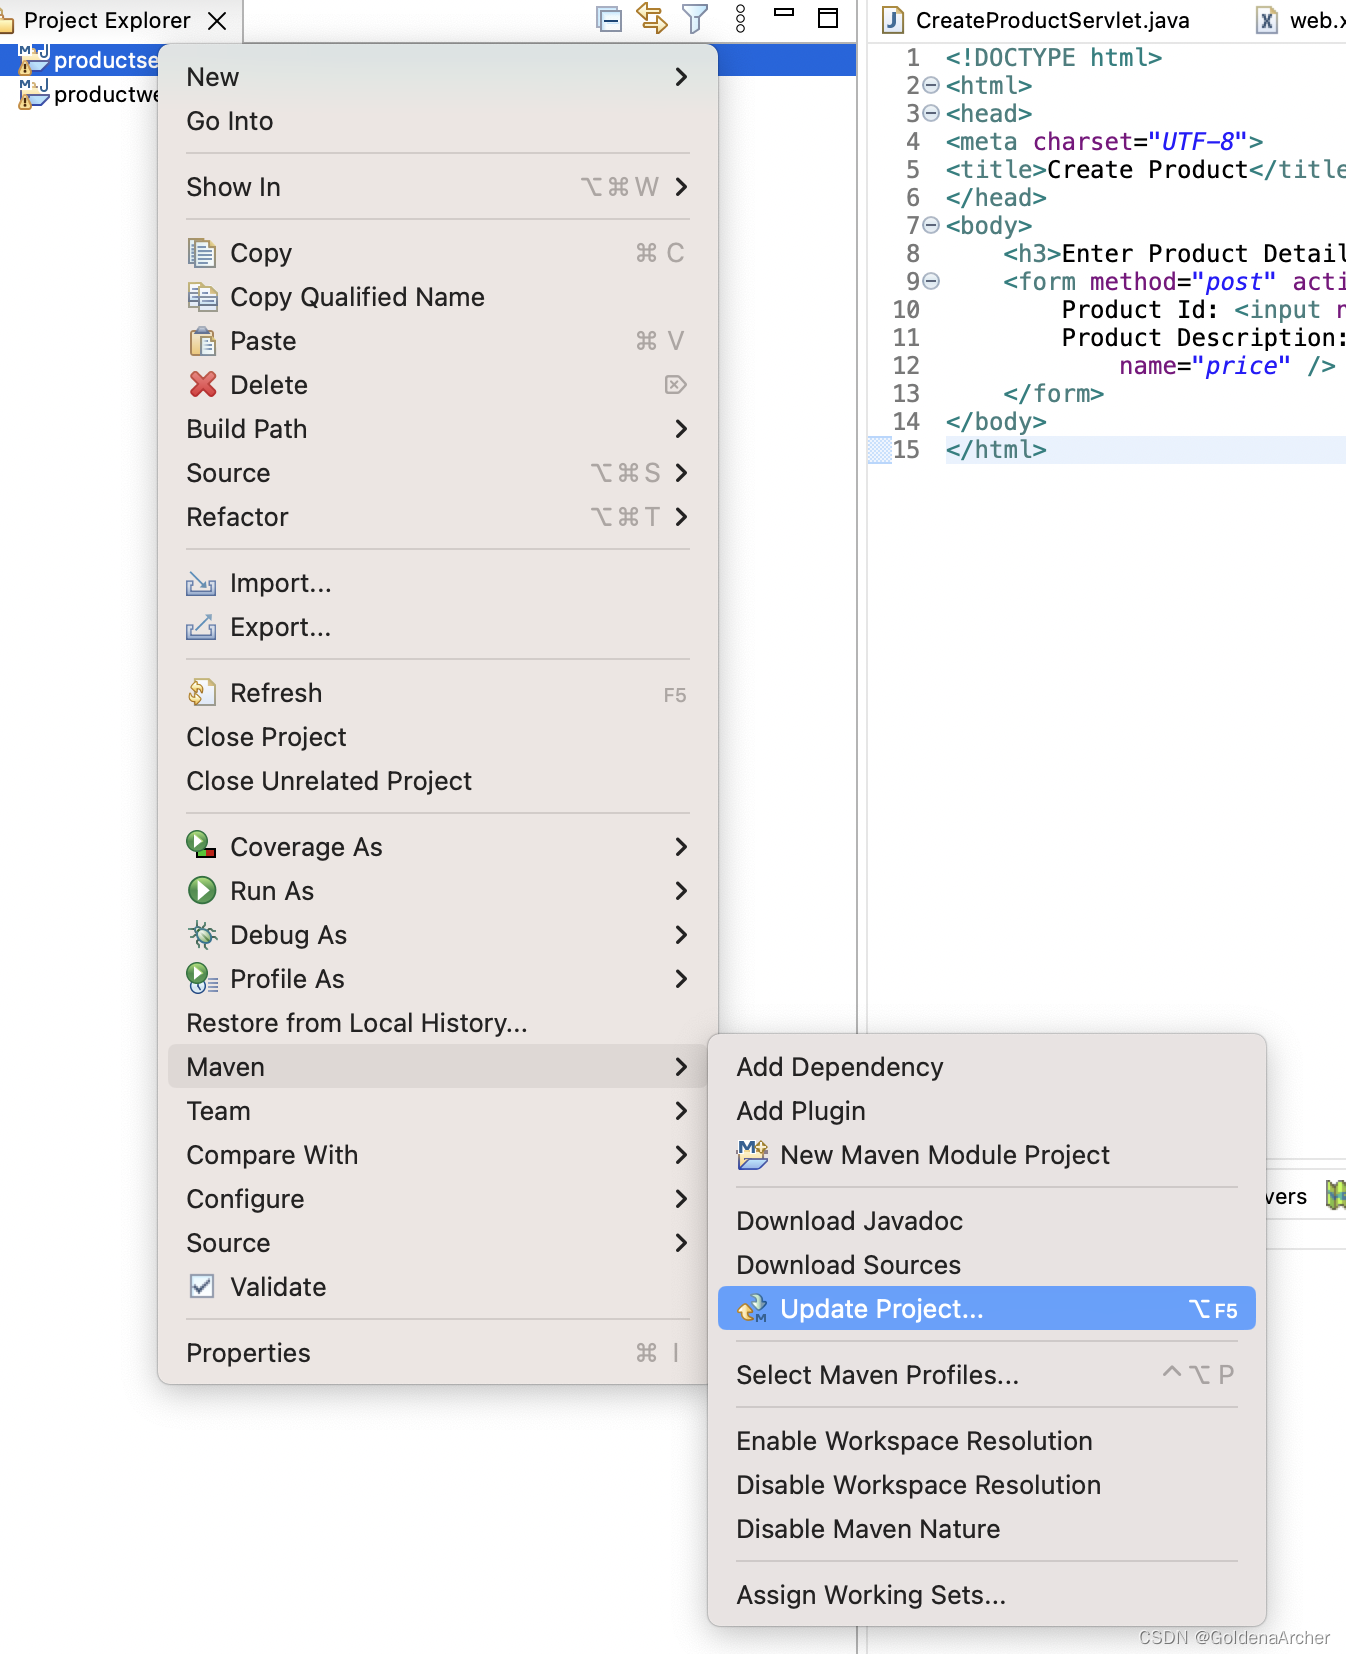Image resolution: width=1346 pixels, height=1654 pixels.
Task: Click the Validate checkmark icon
Action: click(x=202, y=1286)
